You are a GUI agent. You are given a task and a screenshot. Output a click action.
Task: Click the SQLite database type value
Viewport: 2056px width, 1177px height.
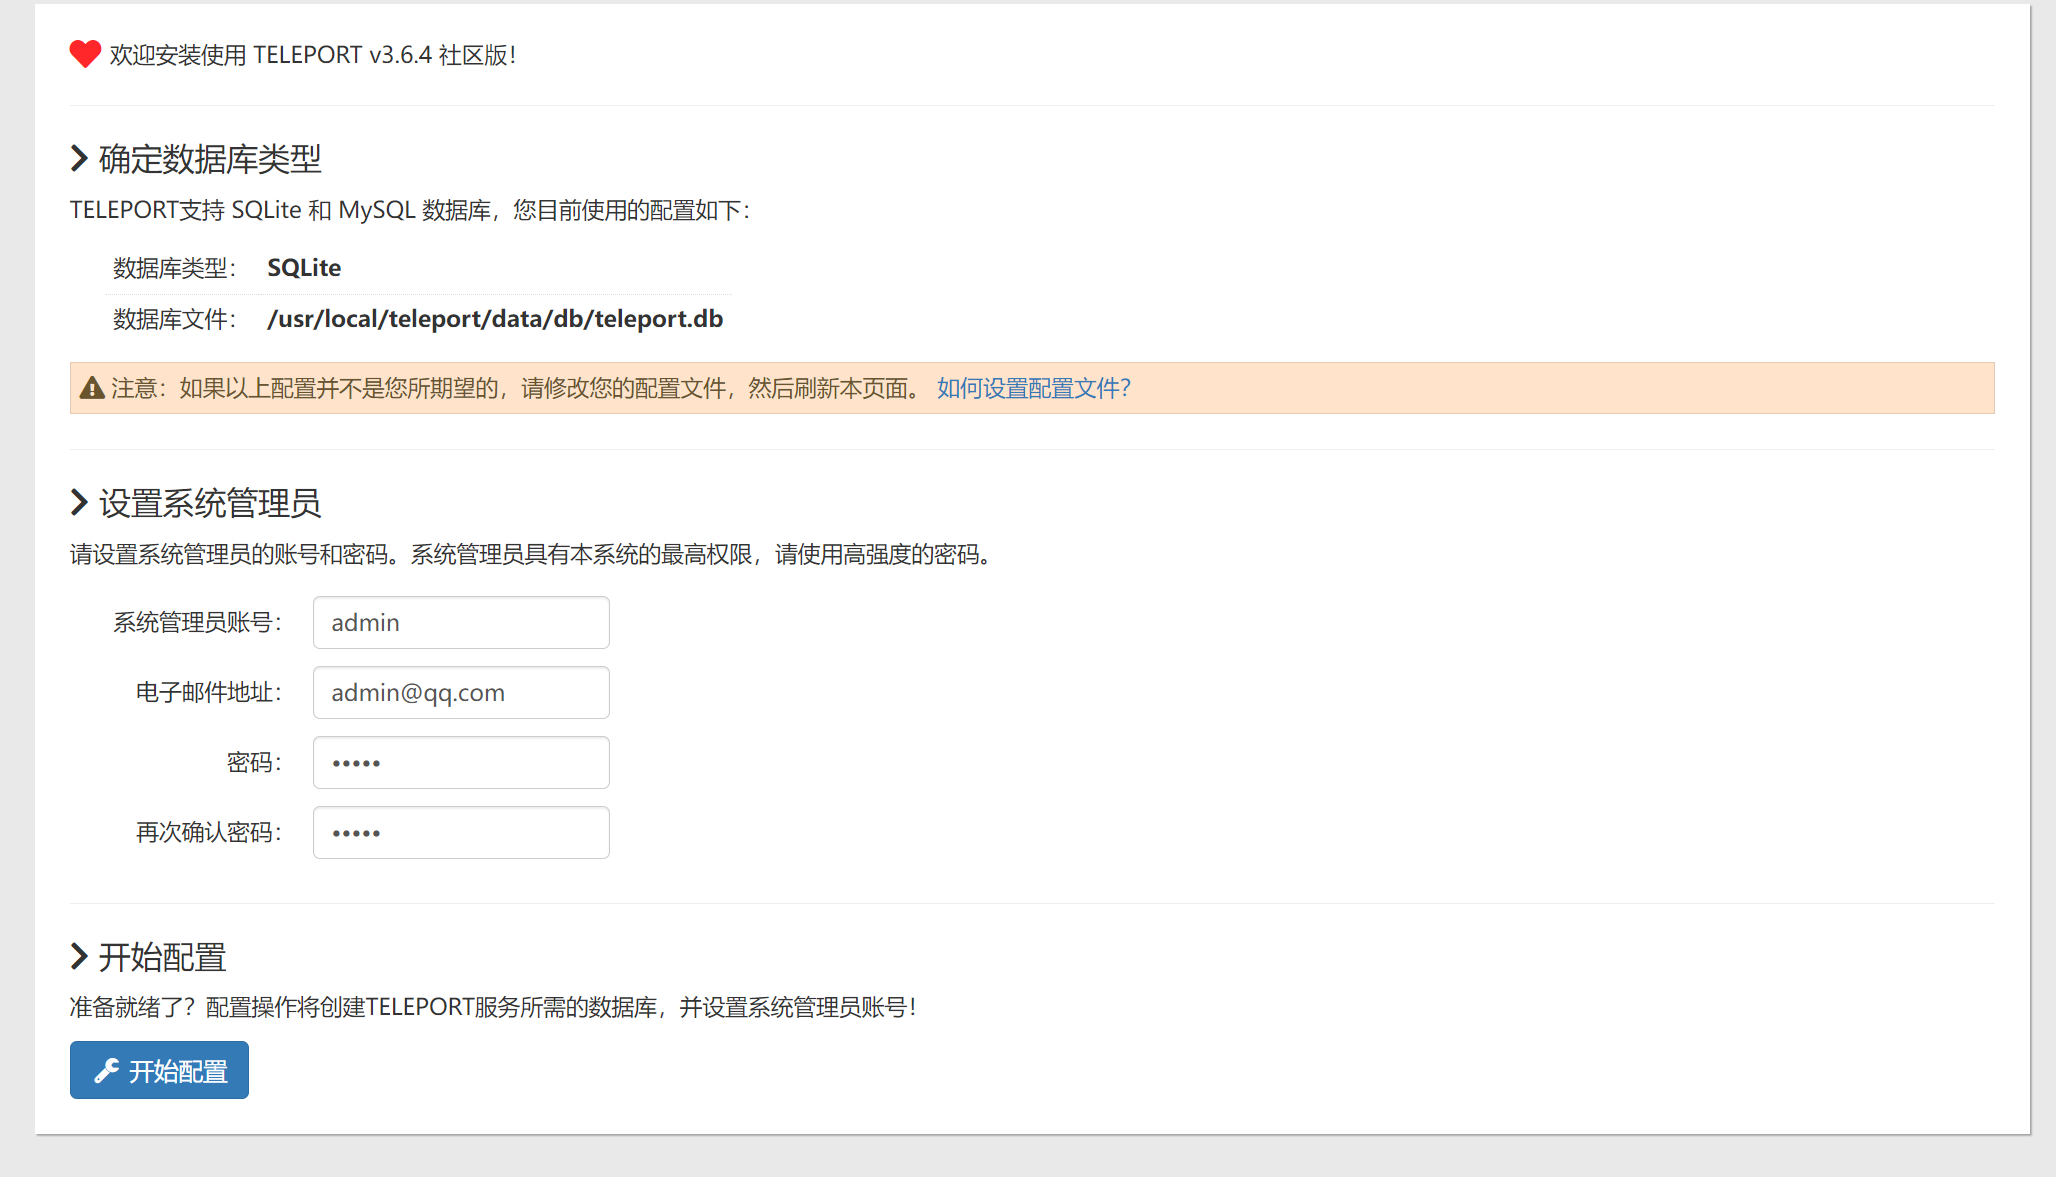tap(304, 268)
